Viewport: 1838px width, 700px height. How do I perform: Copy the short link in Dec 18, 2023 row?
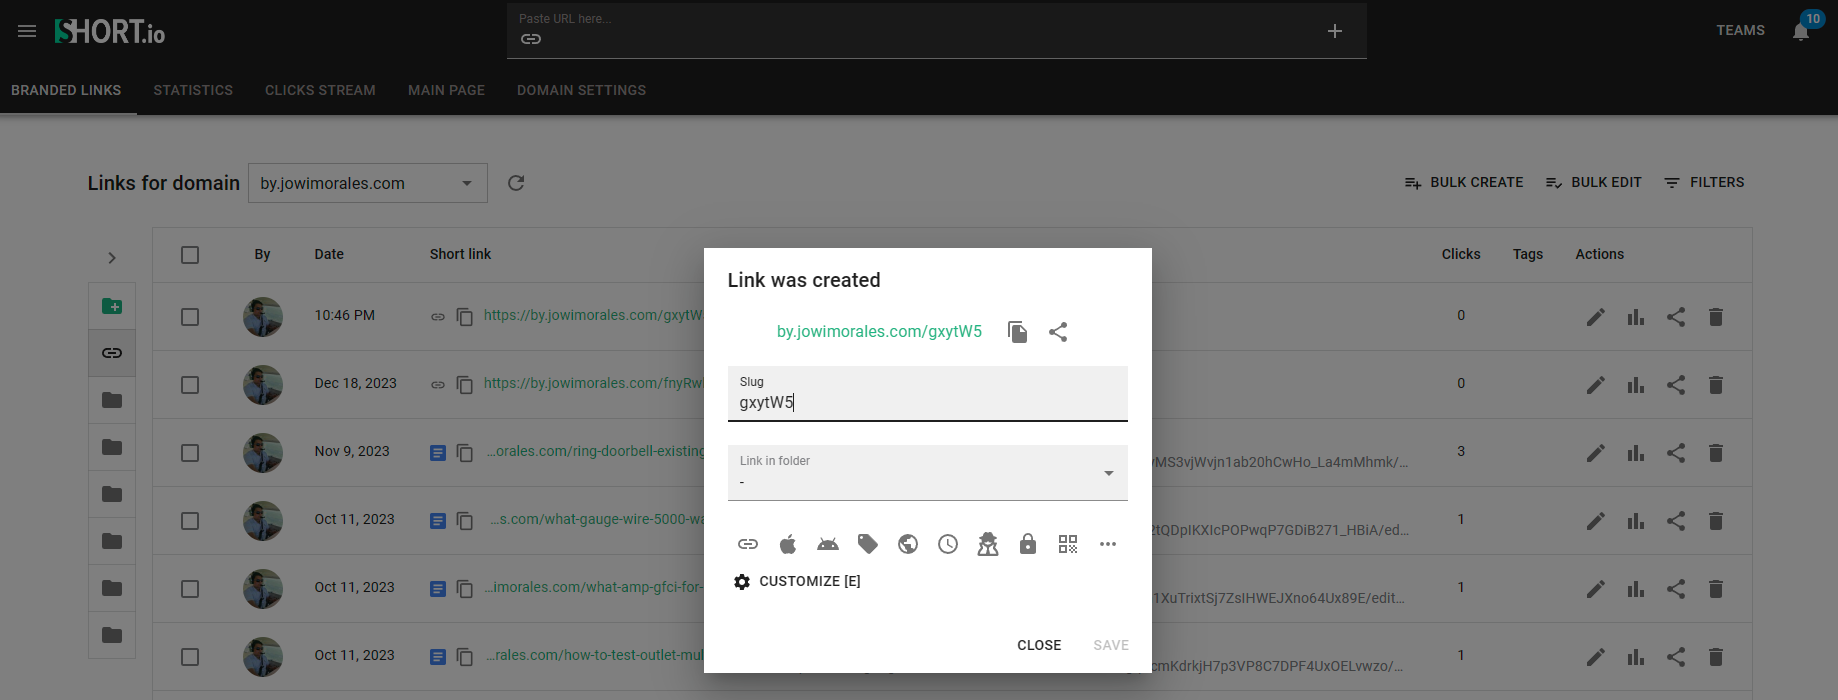point(465,385)
